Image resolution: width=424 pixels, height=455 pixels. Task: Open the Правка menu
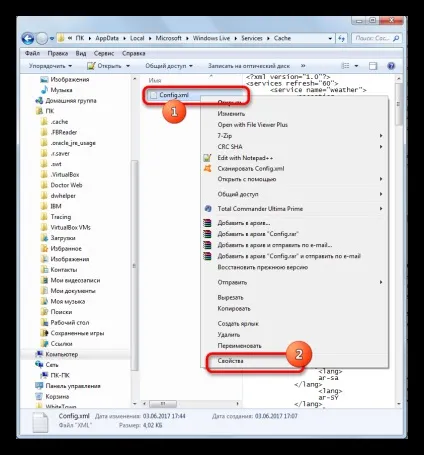[58, 53]
